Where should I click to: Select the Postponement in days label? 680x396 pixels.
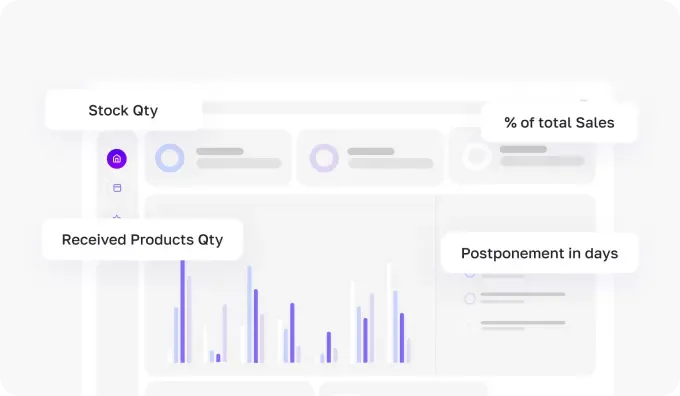coord(539,253)
